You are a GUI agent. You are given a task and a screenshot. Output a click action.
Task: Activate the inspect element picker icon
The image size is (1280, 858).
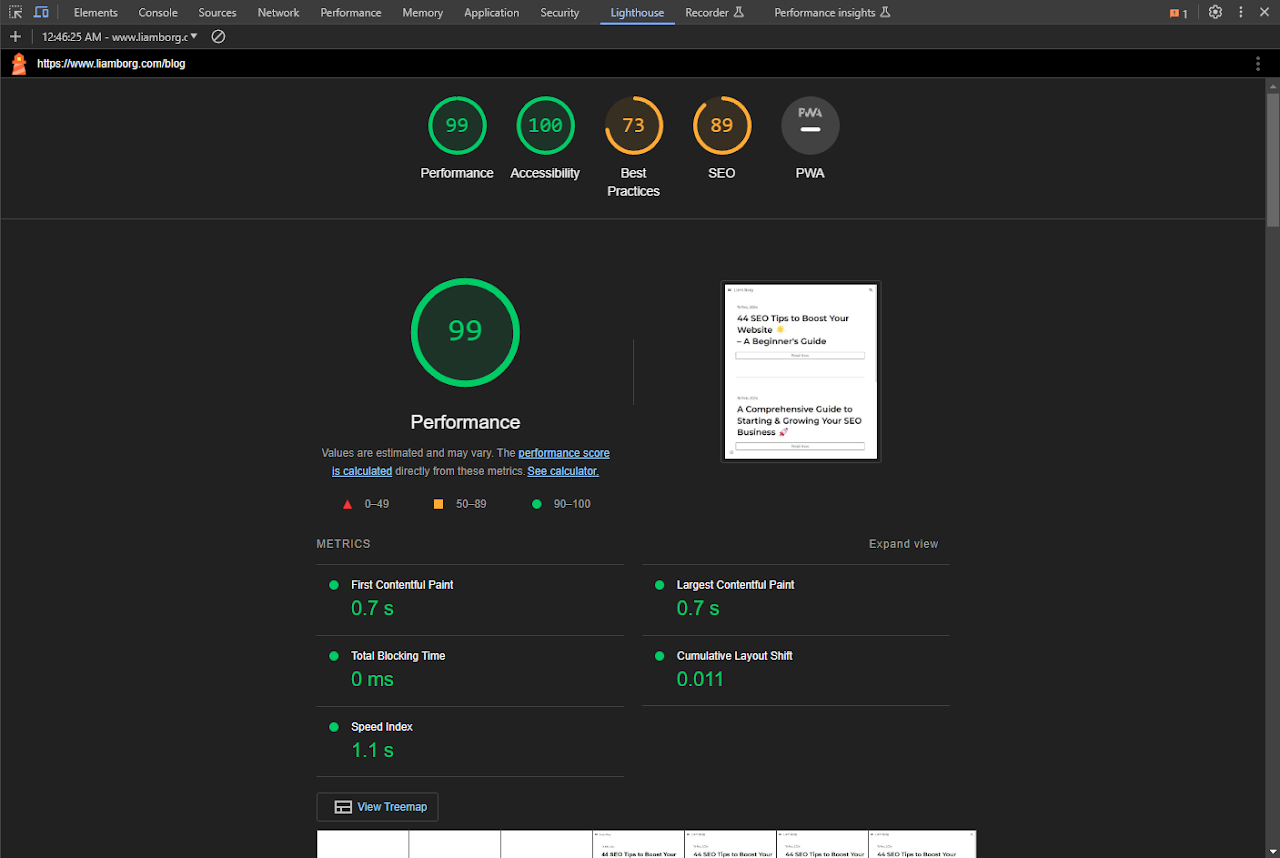16,12
